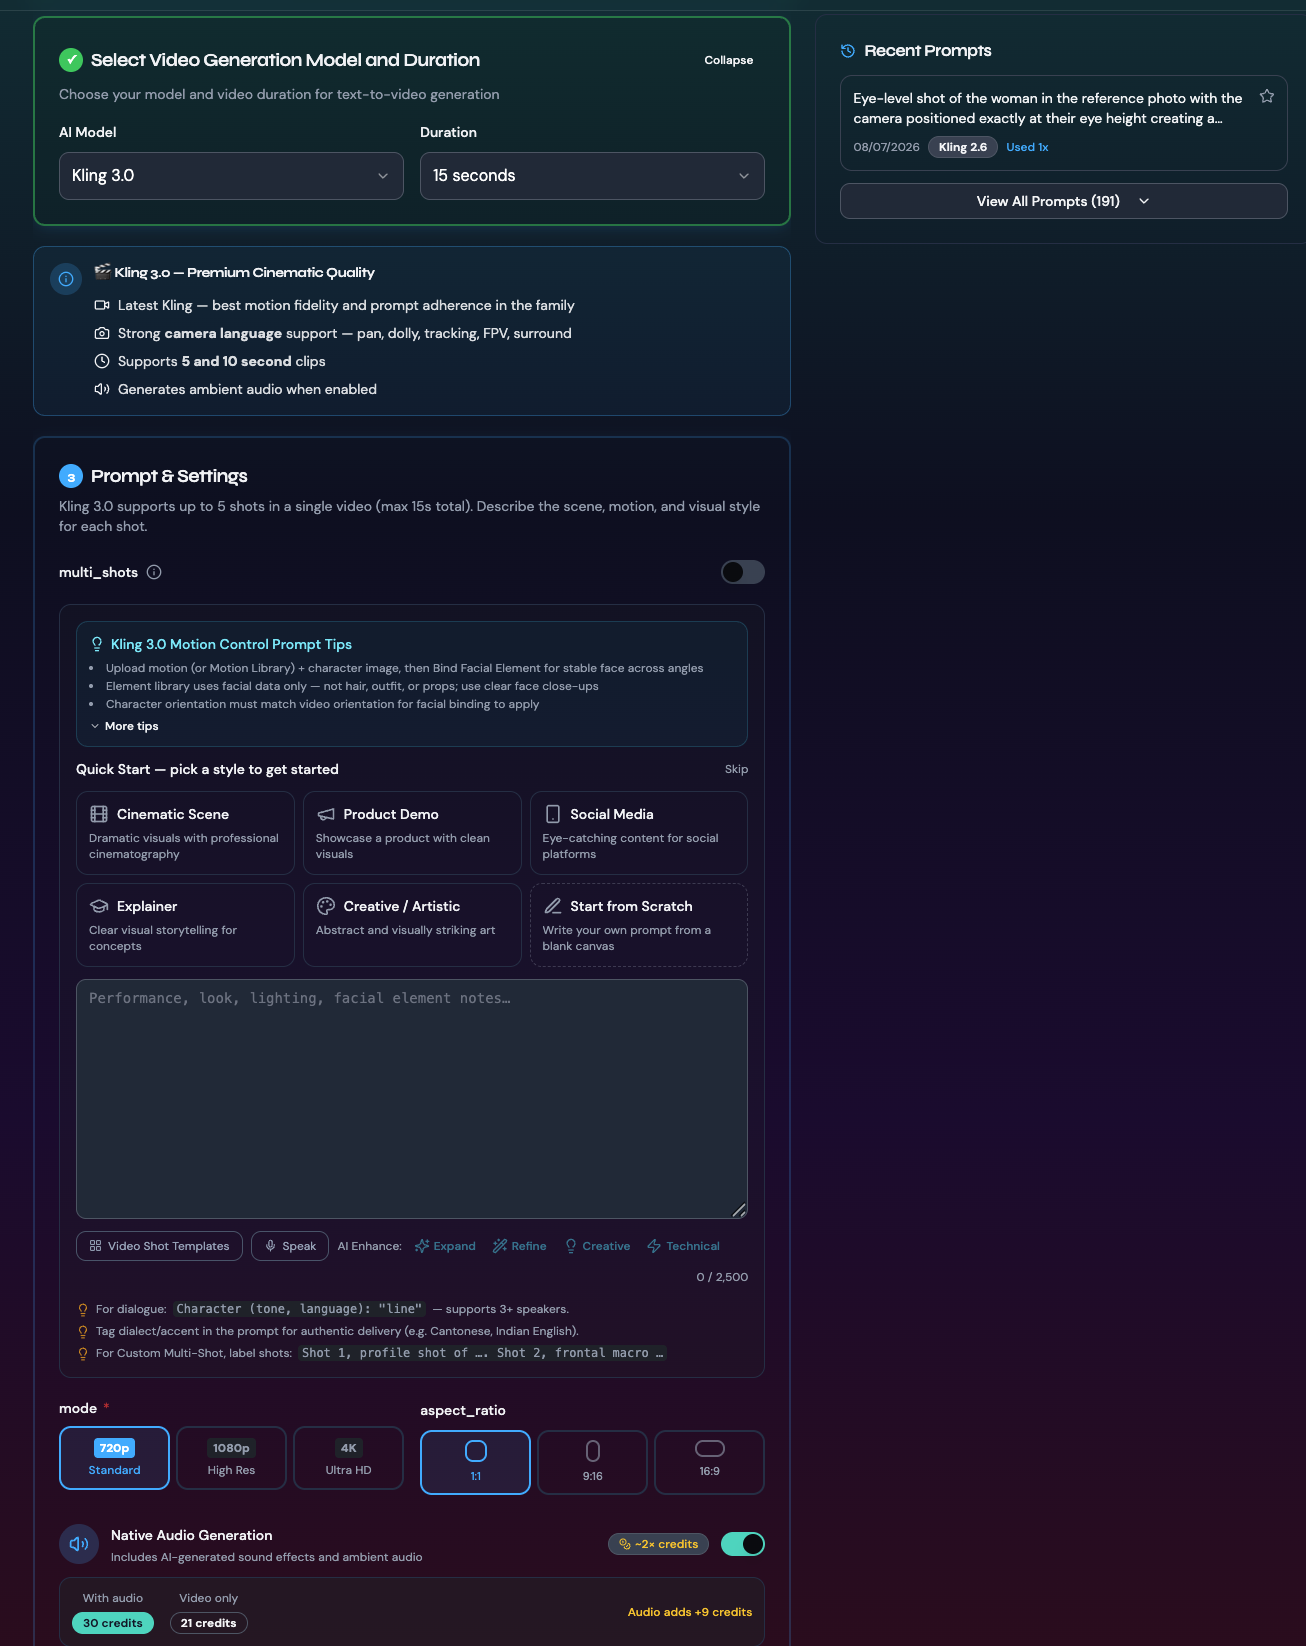Click the Technical lightning bolt icon
The width and height of the screenshot is (1306, 1646).
[654, 1246]
